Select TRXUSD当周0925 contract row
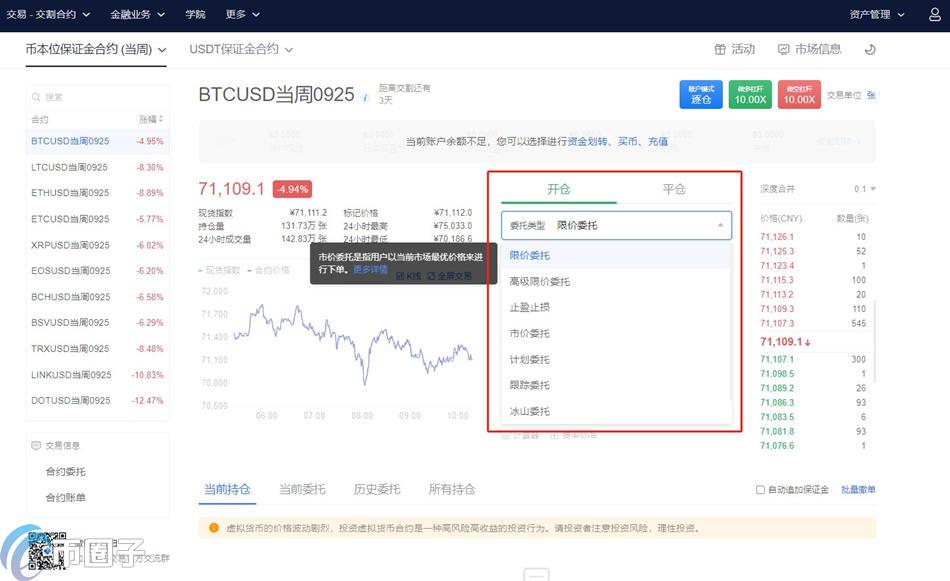 click(x=98, y=348)
